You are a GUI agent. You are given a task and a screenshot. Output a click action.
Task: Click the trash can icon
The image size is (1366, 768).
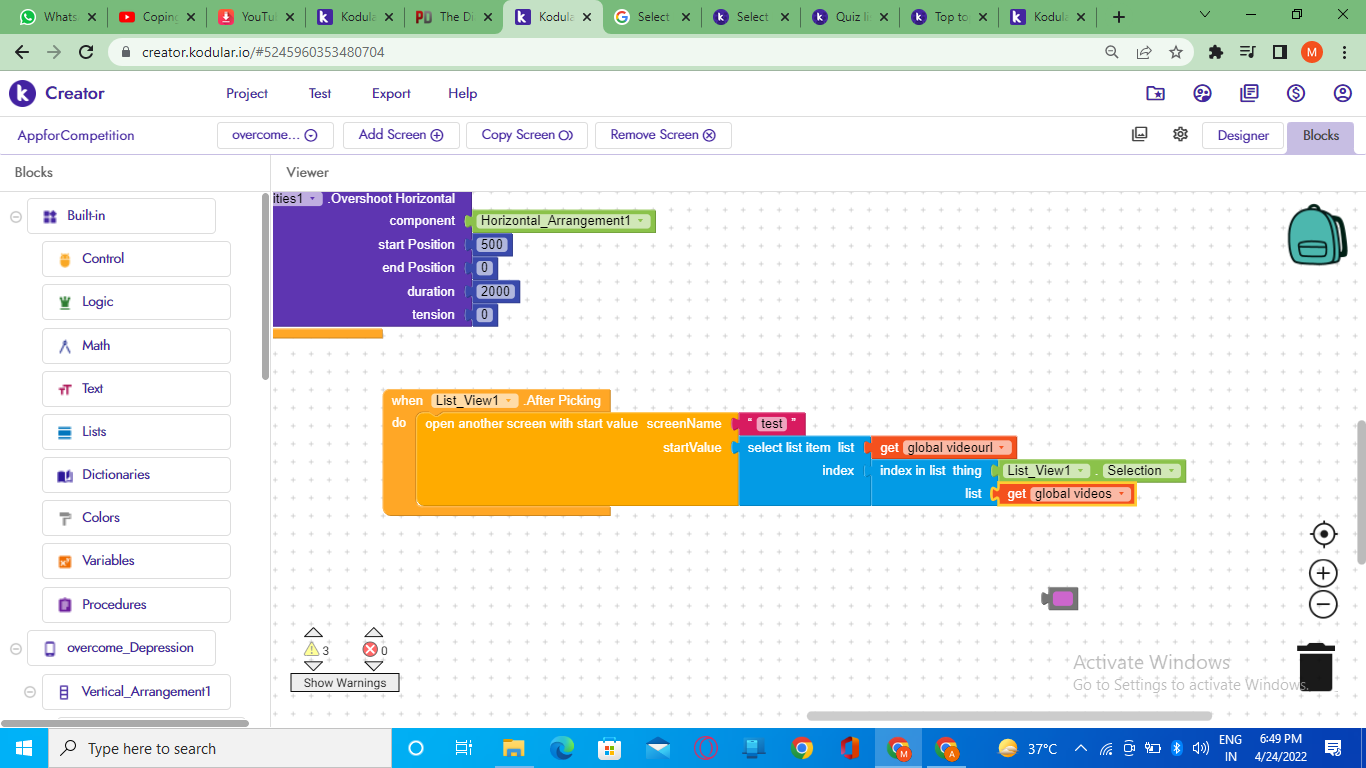point(1315,667)
